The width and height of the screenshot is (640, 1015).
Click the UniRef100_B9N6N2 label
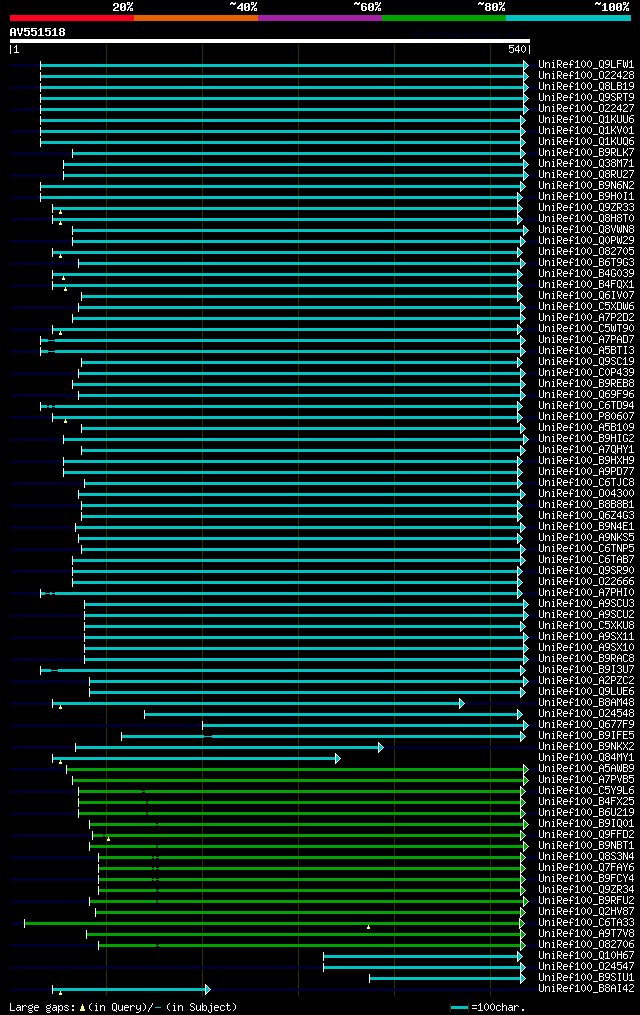586,186
